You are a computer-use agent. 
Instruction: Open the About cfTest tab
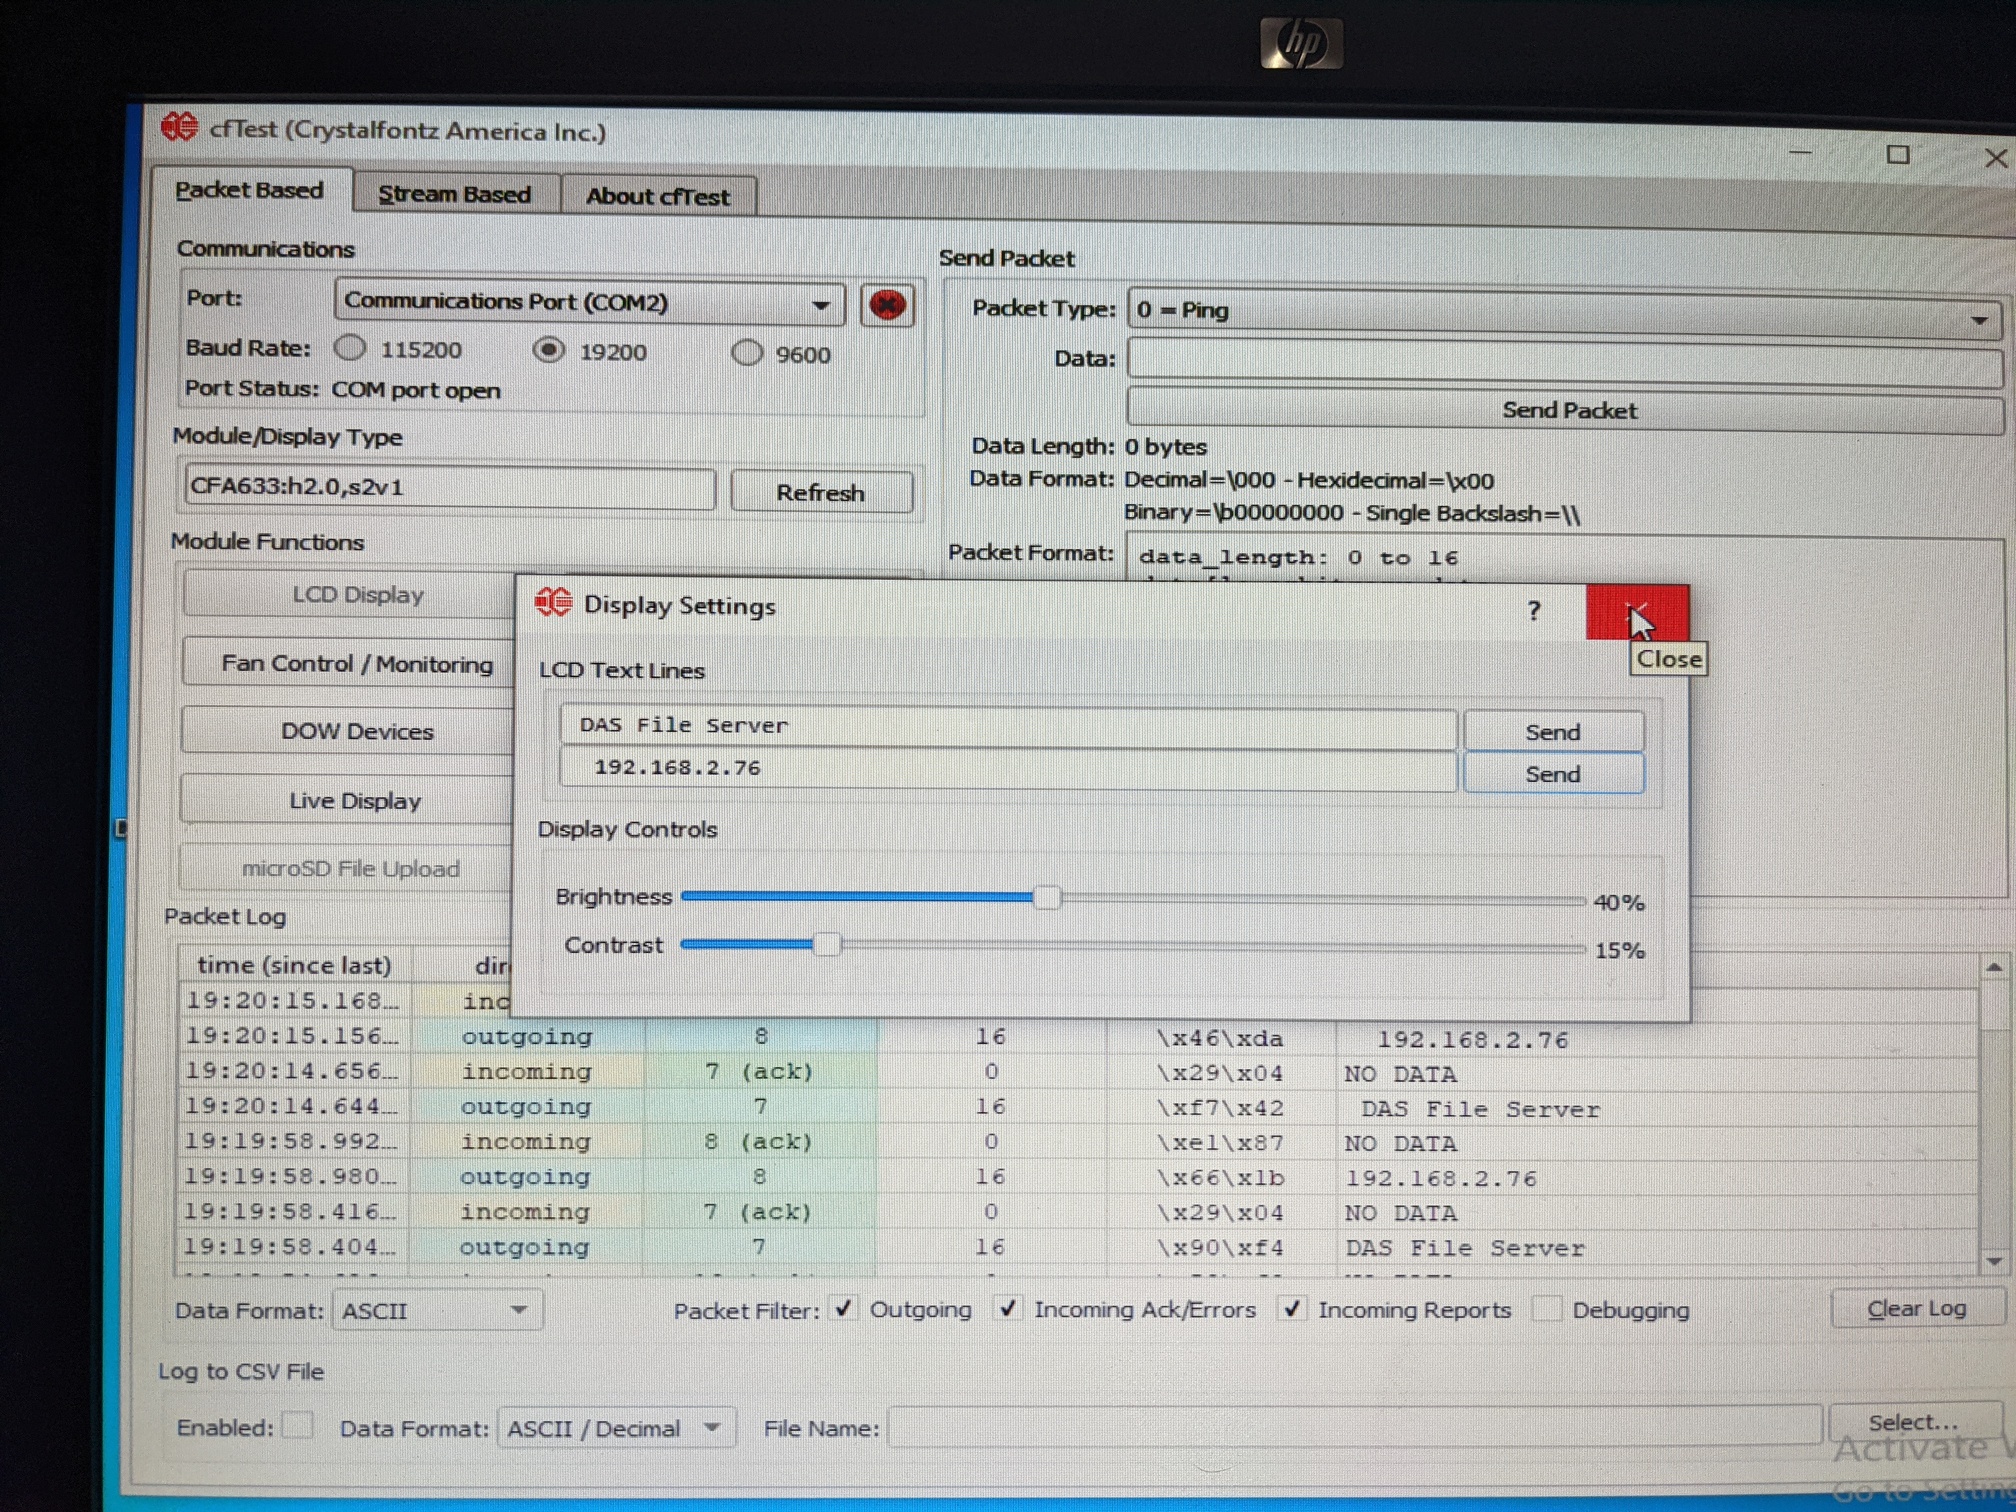click(x=658, y=196)
